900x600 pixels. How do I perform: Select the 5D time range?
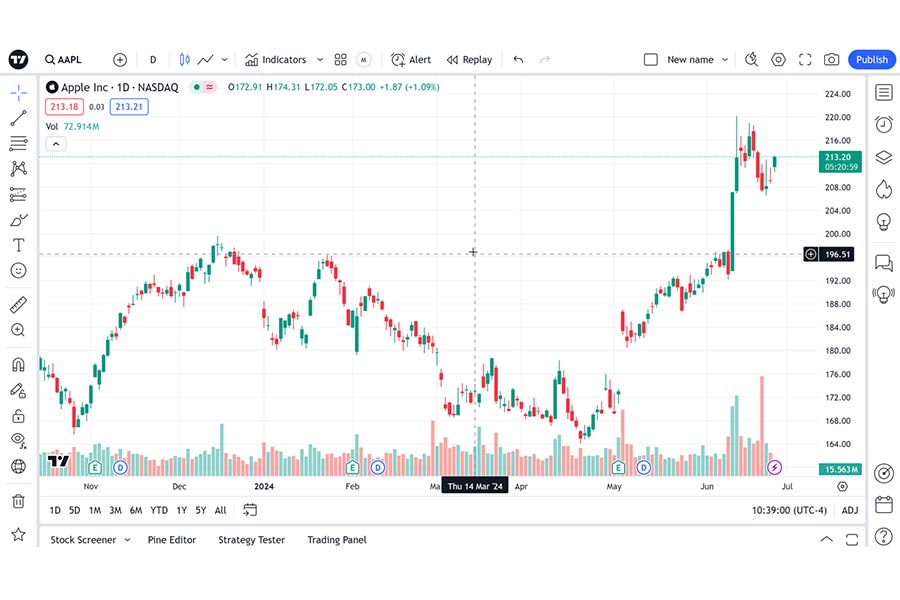click(x=75, y=510)
